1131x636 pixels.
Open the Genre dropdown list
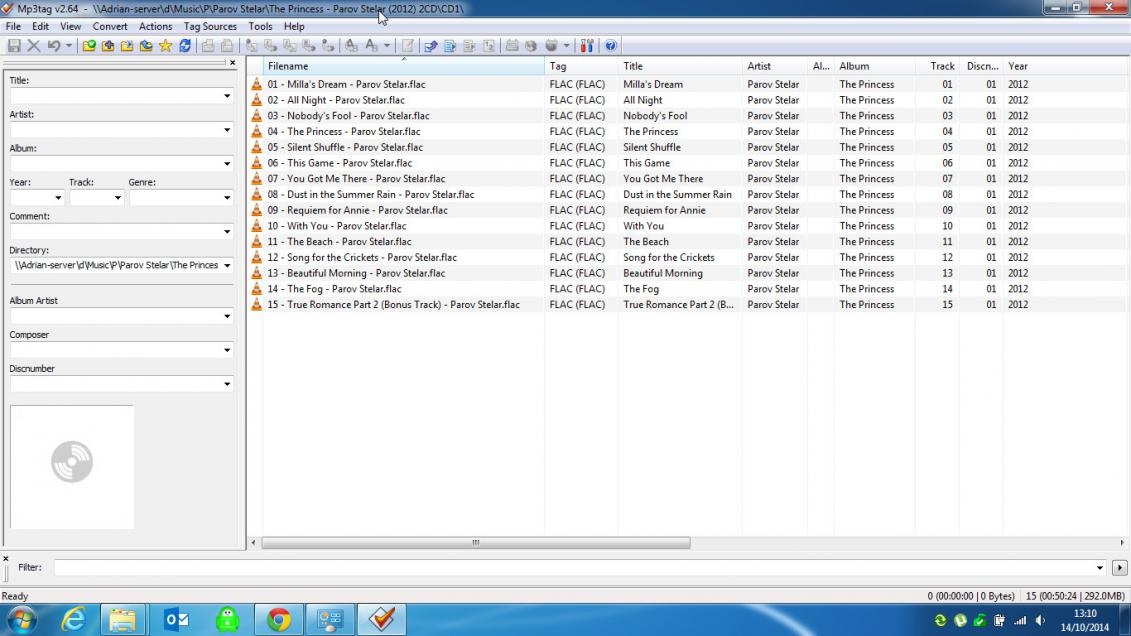click(x=227, y=198)
